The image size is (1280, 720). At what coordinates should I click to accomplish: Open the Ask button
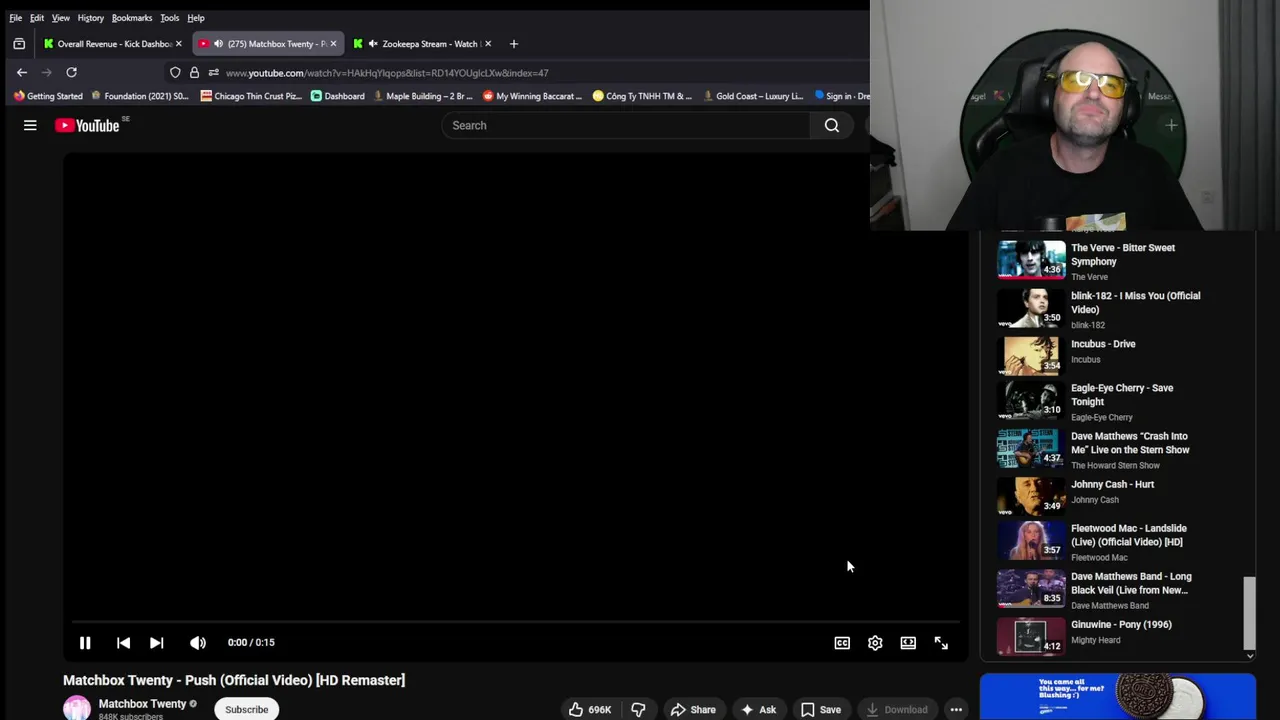click(758, 709)
